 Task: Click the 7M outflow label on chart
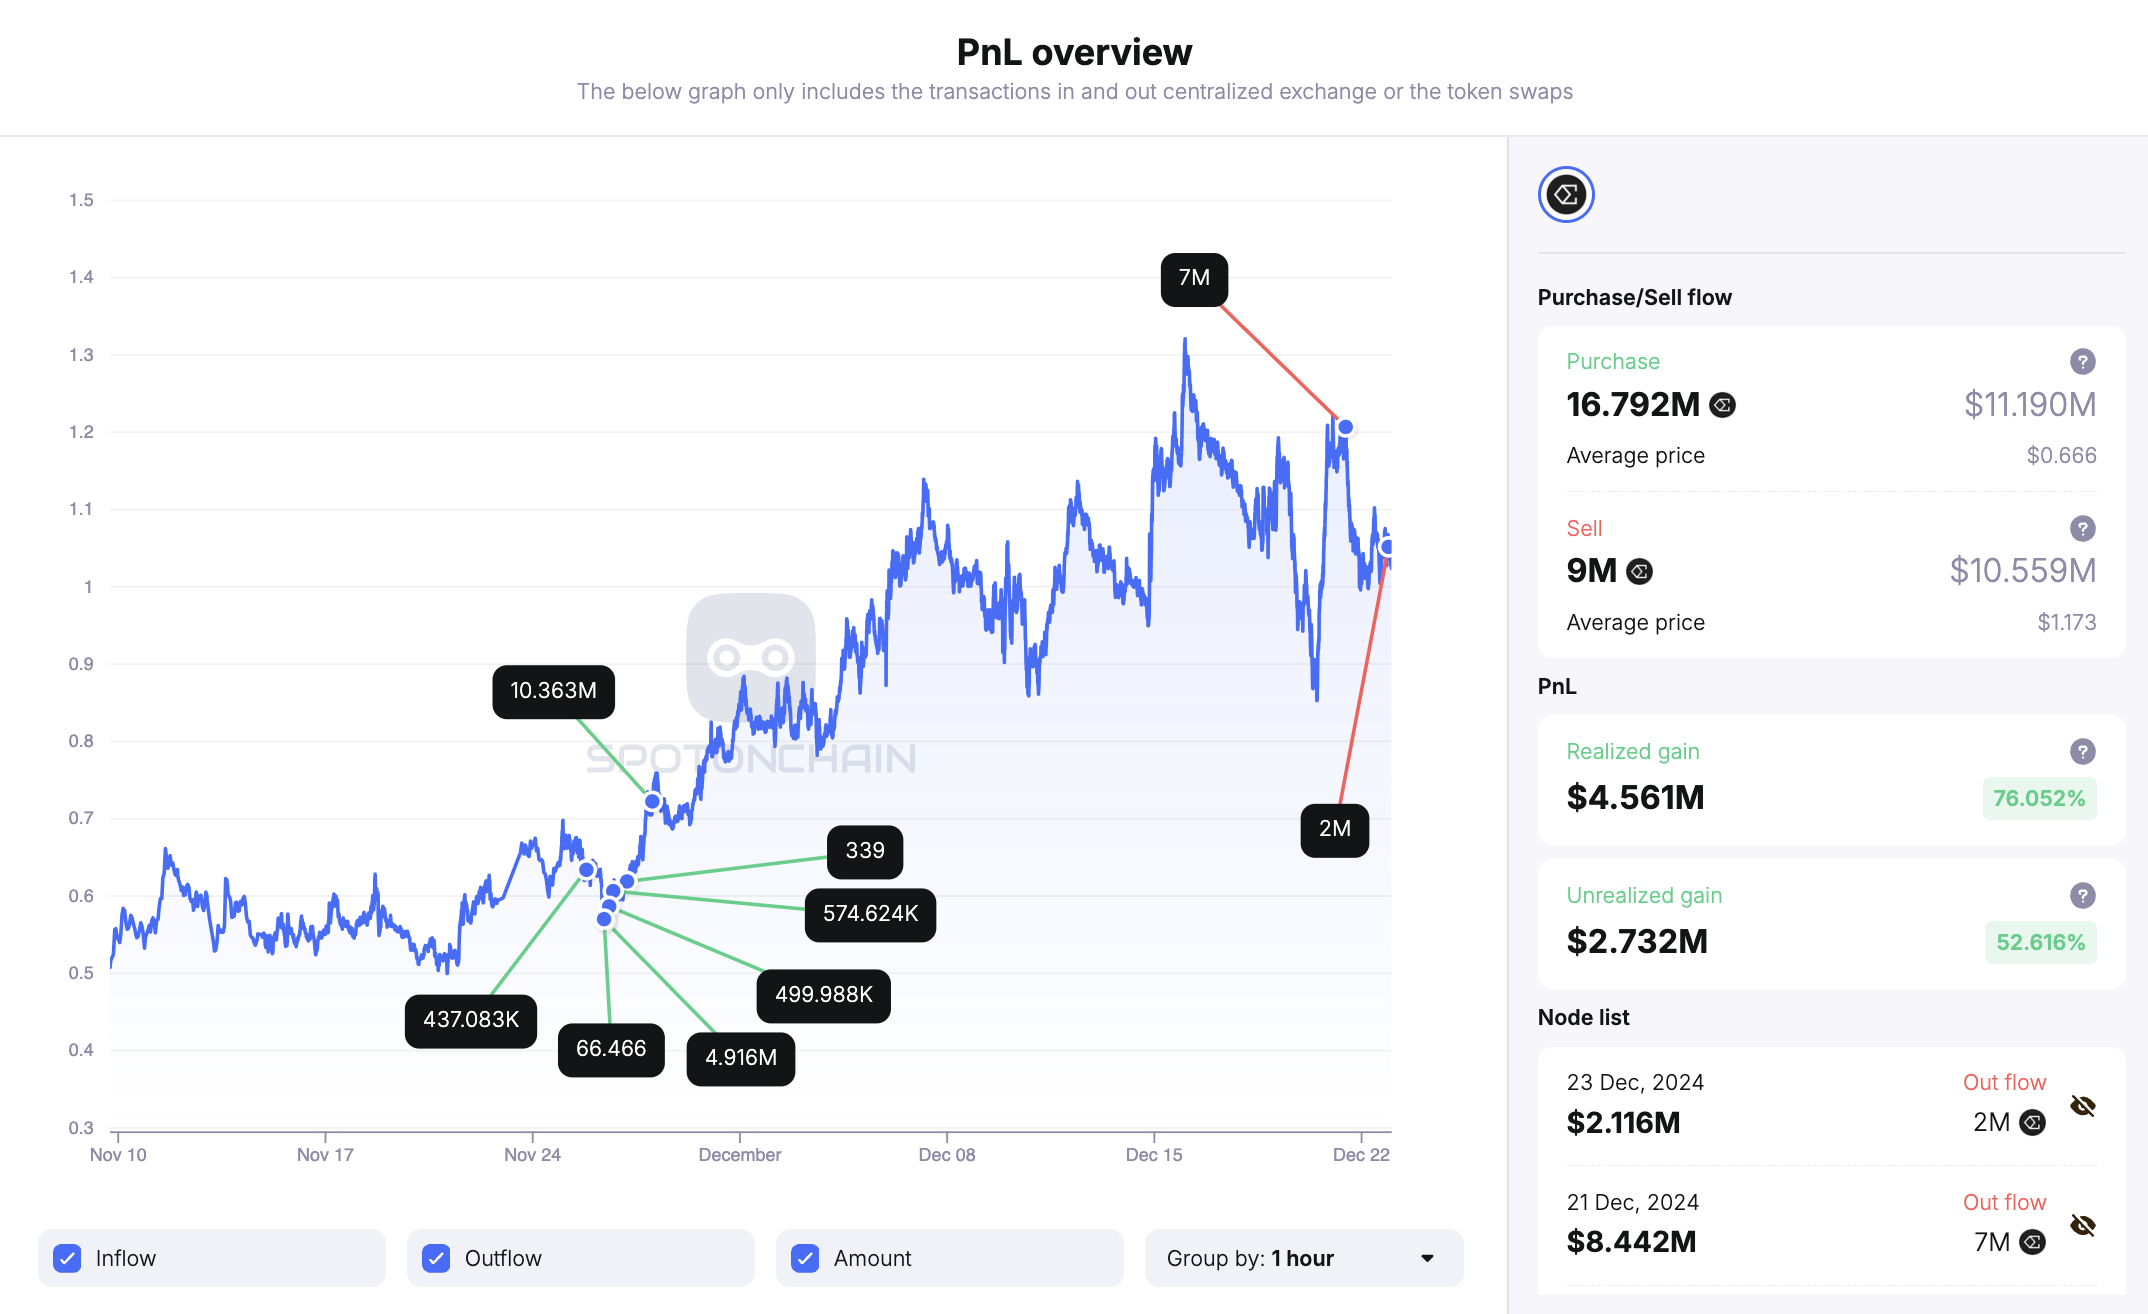pyautogui.click(x=1194, y=279)
